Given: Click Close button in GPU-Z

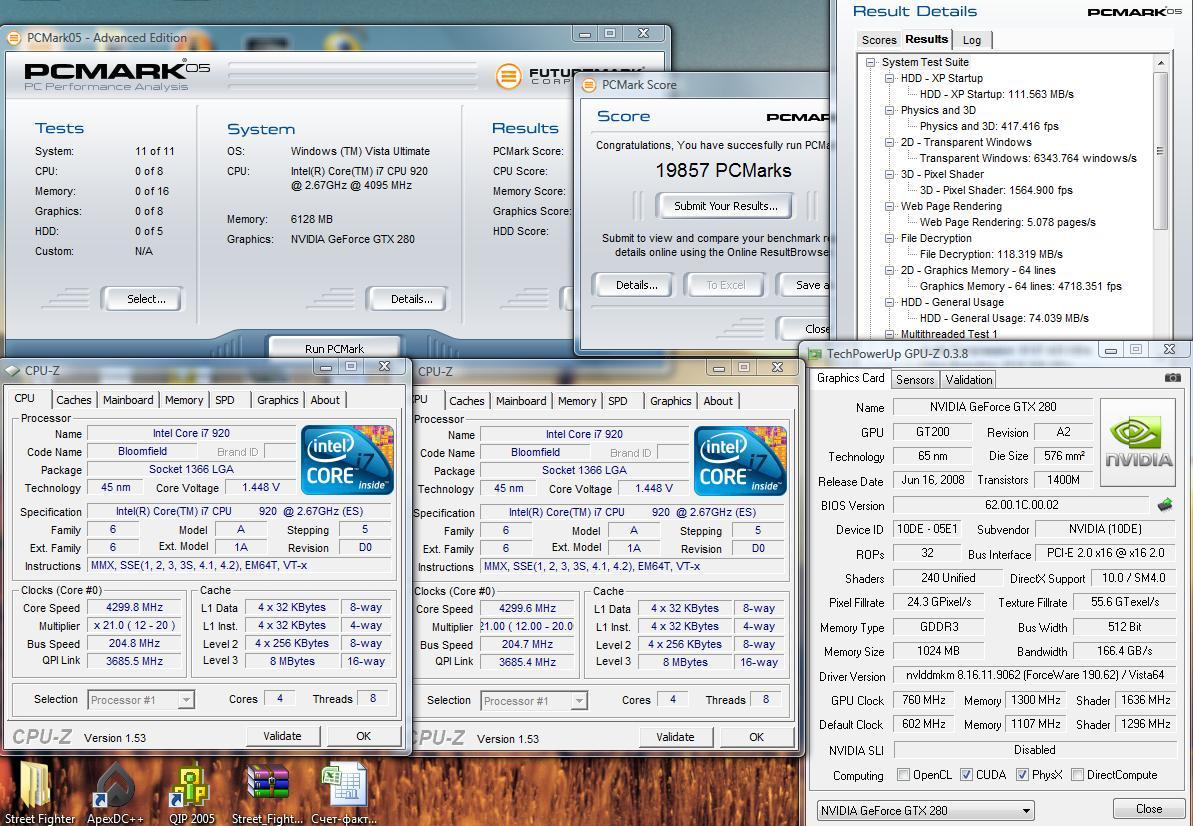Looking at the screenshot, I should click(x=1149, y=809).
